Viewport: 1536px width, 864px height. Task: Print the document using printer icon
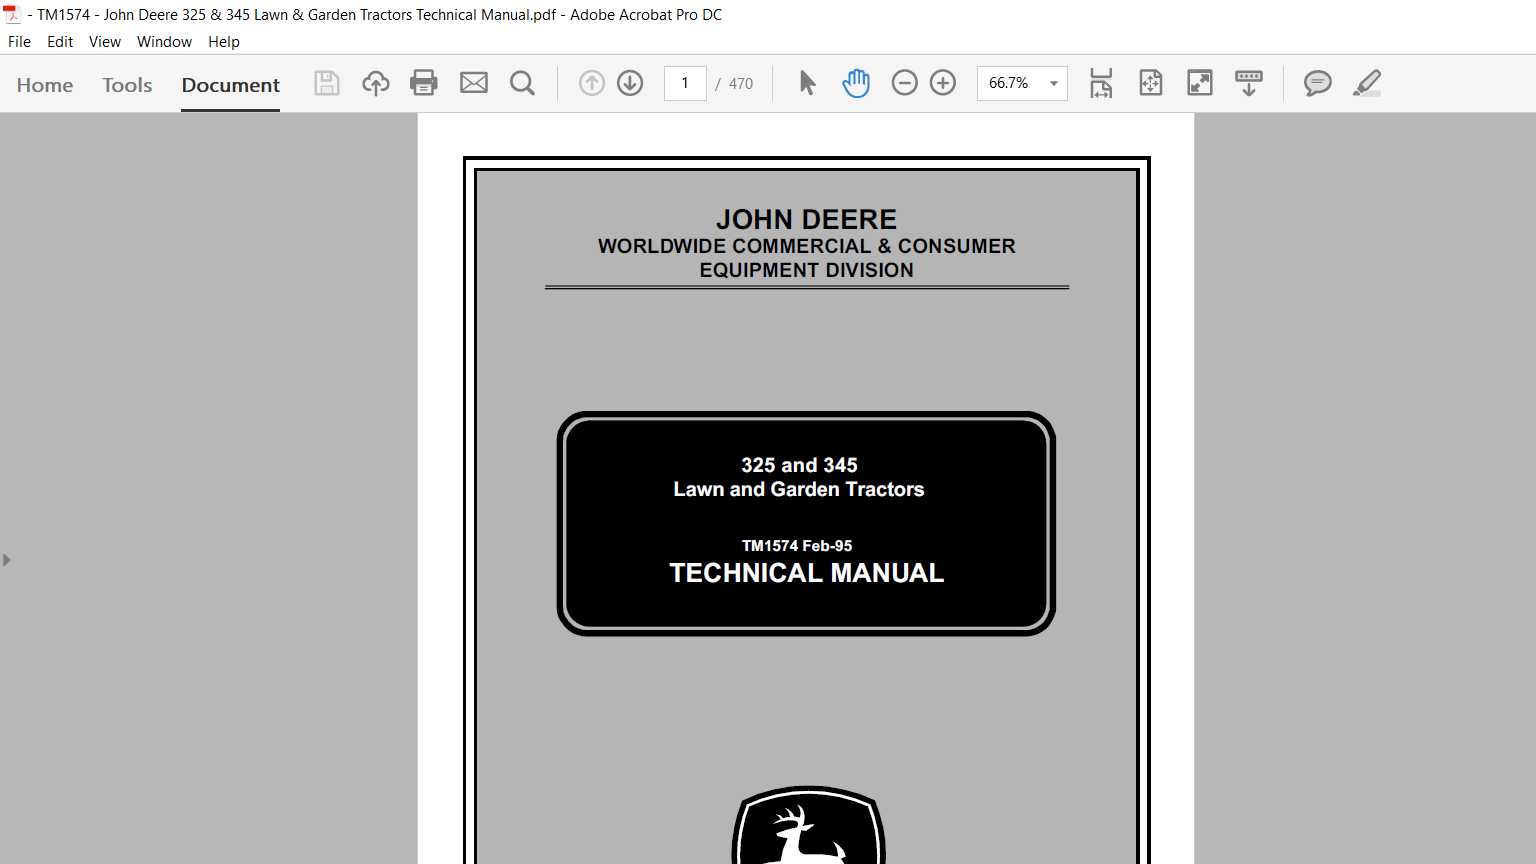pos(424,83)
